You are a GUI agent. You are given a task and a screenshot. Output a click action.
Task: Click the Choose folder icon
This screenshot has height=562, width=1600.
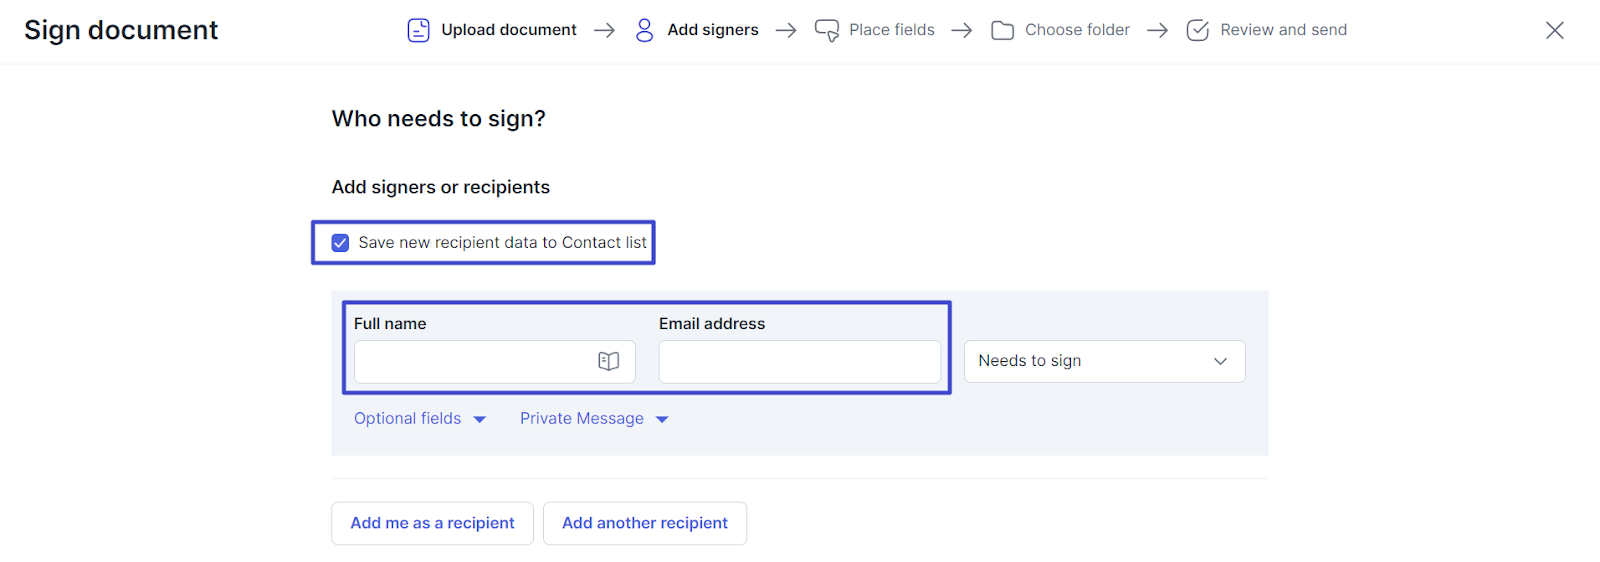tap(1002, 30)
